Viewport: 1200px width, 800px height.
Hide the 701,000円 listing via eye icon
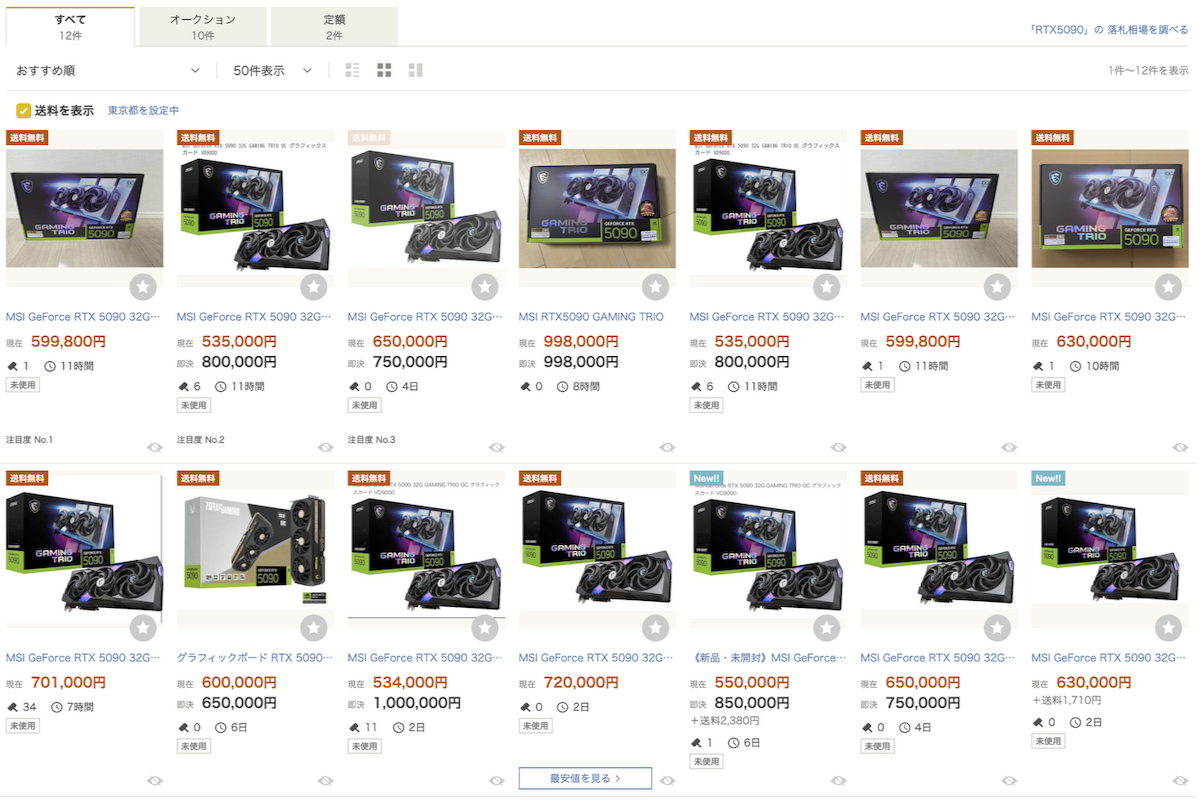(x=155, y=780)
